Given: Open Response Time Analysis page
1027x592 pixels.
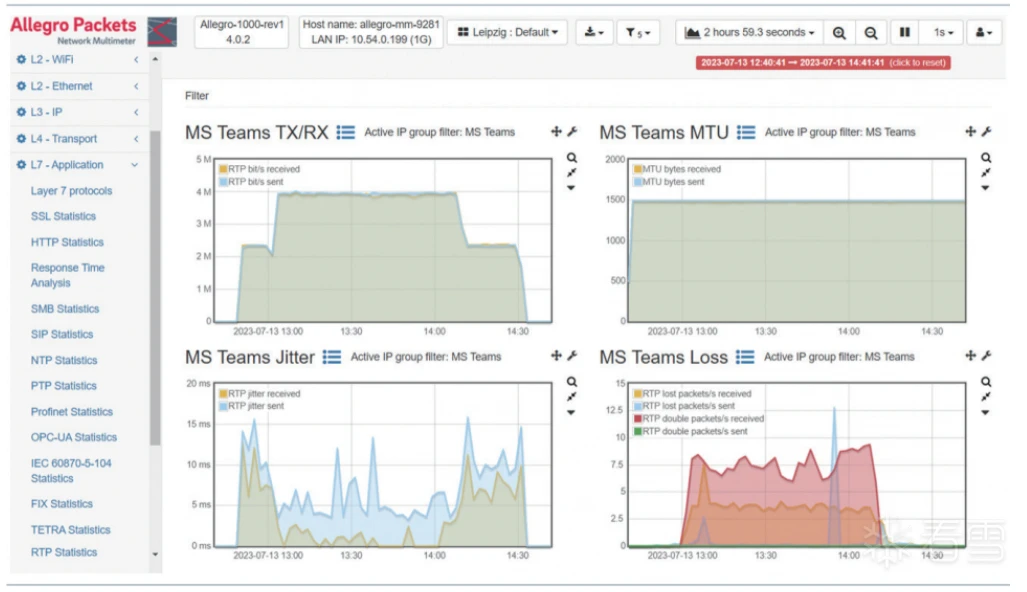Looking at the screenshot, I should point(67,276).
